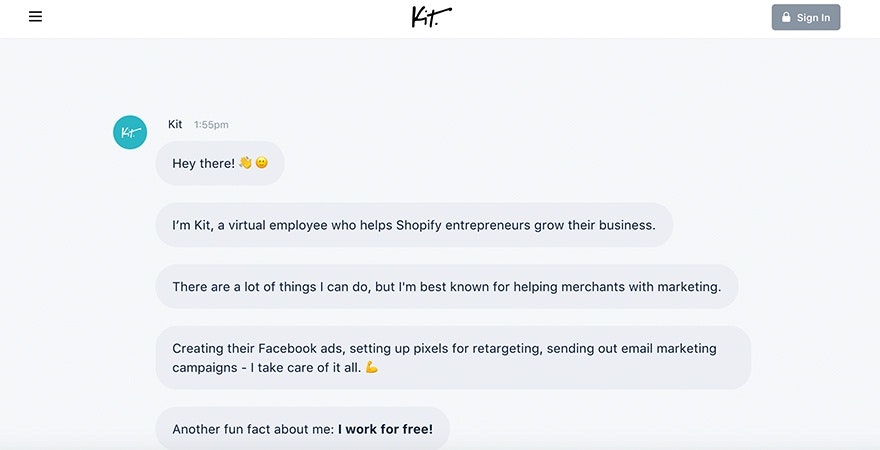Click the flexed bicep emoji
Screen dimensions: 880x450
[372, 367]
